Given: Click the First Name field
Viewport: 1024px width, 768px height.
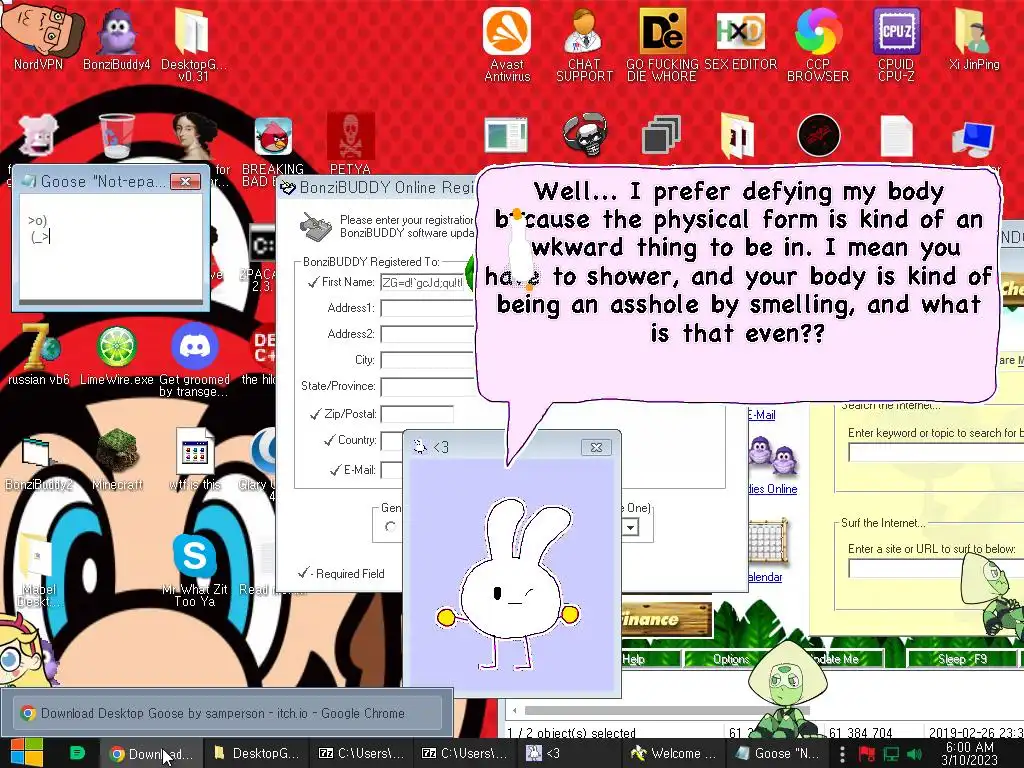Looking at the screenshot, I should 424,282.
